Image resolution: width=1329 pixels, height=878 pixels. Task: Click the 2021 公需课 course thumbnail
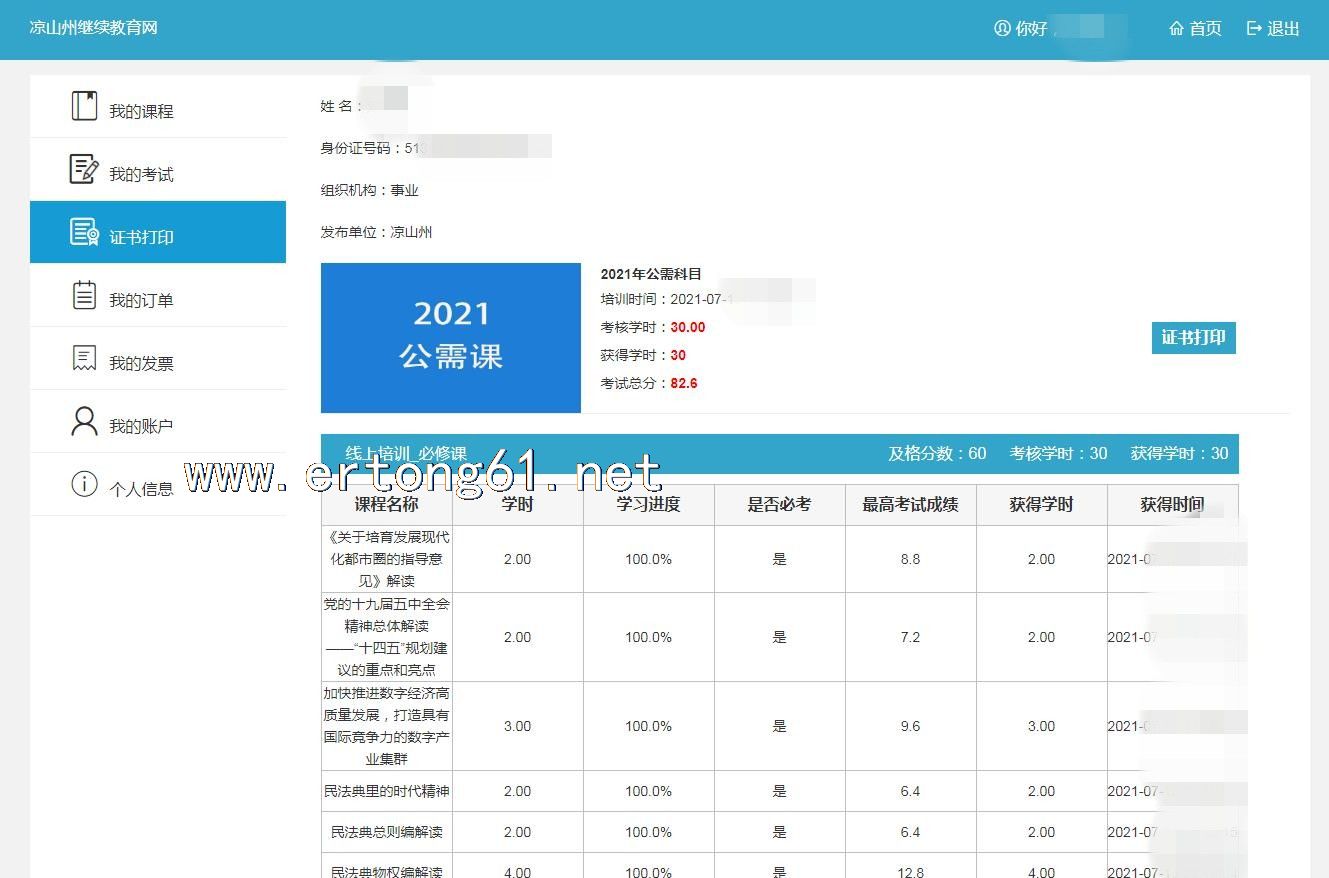tap(451, 338)
